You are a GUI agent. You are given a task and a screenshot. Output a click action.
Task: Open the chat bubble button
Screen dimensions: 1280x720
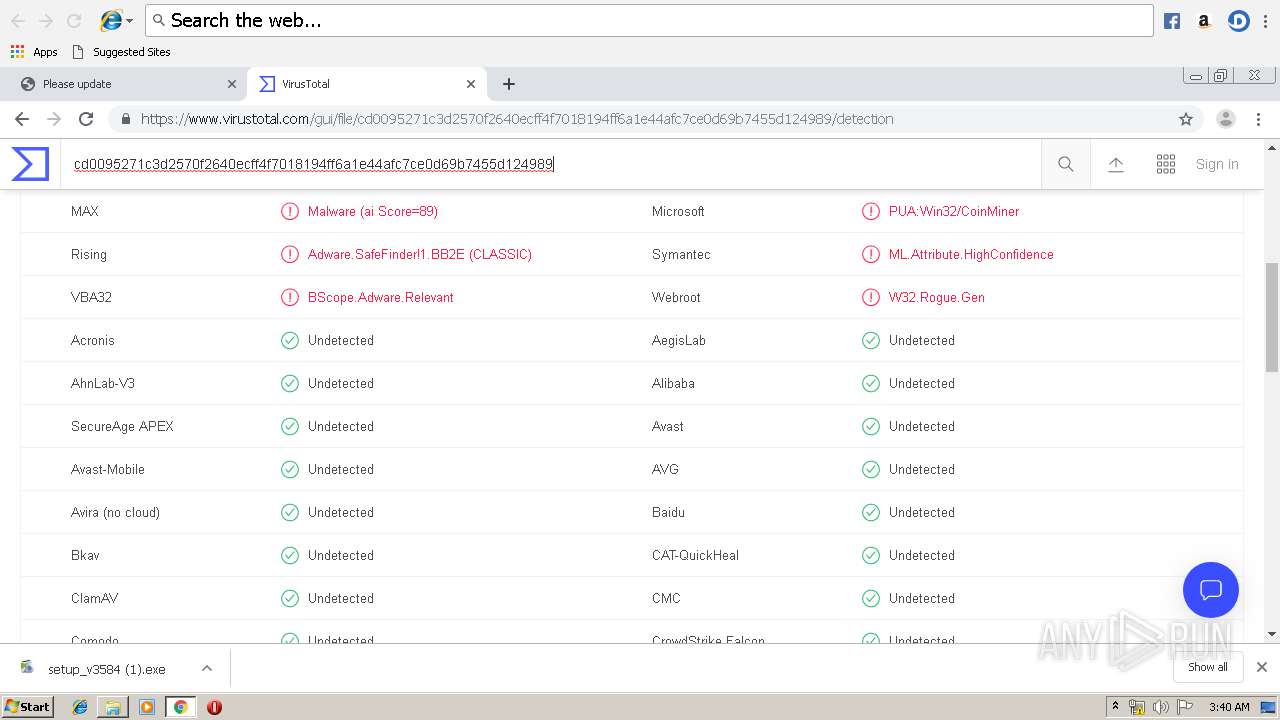tap(1211, 589)
